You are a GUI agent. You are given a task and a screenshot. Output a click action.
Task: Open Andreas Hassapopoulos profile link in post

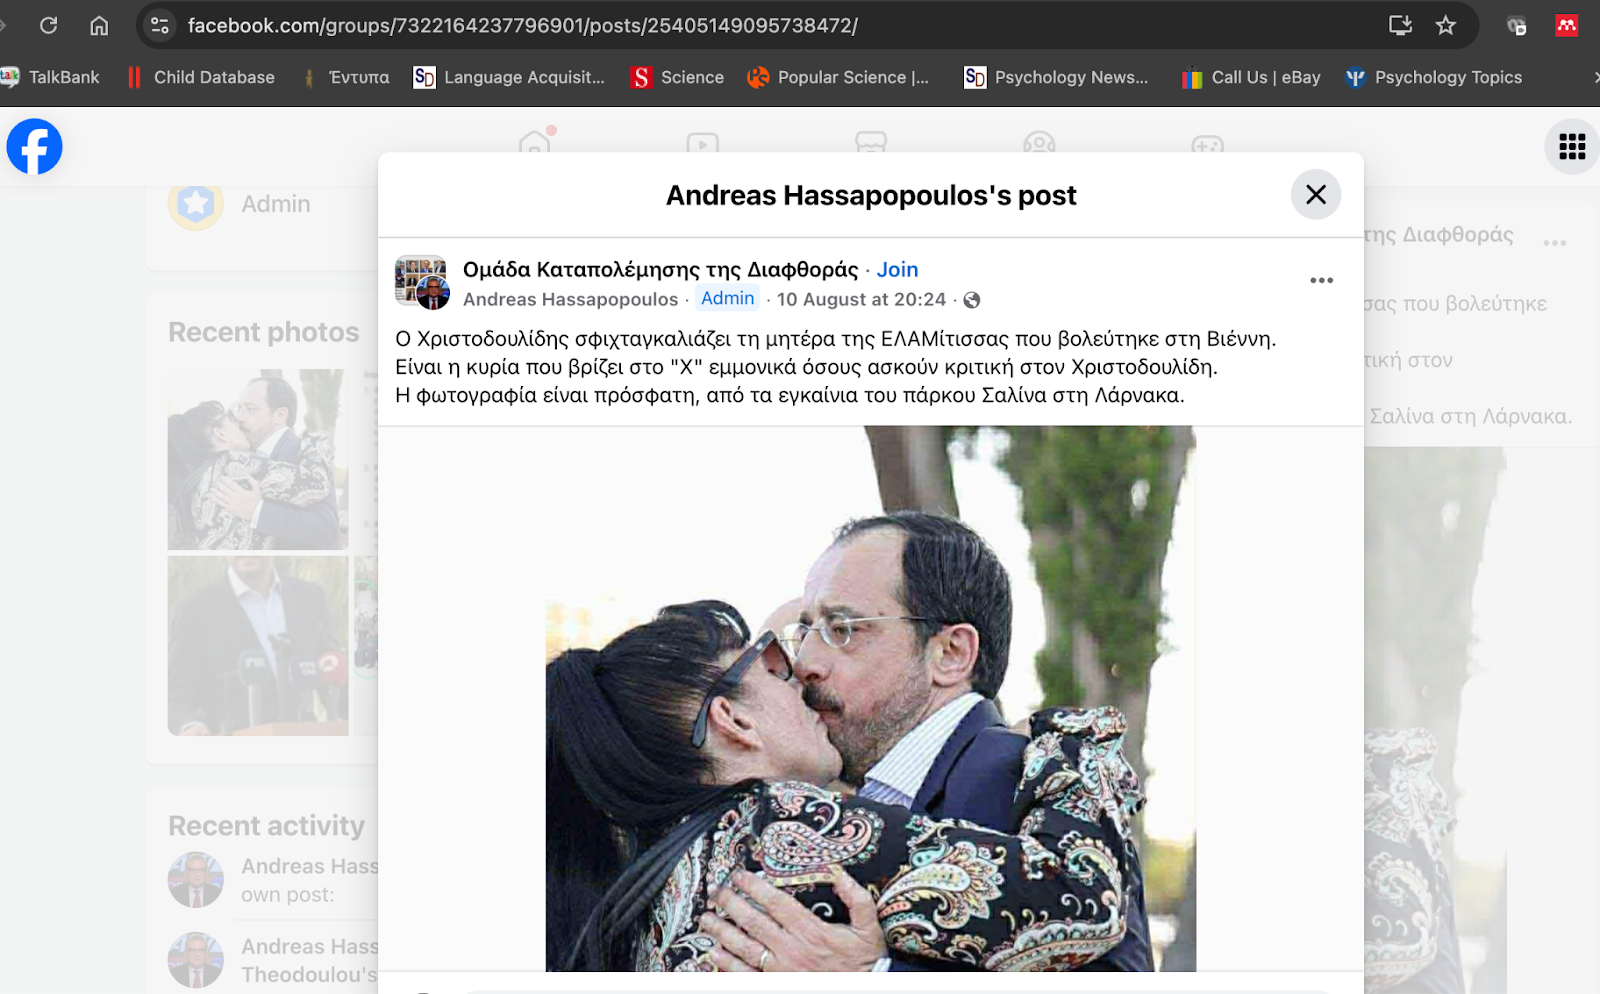tap(570, 299)
